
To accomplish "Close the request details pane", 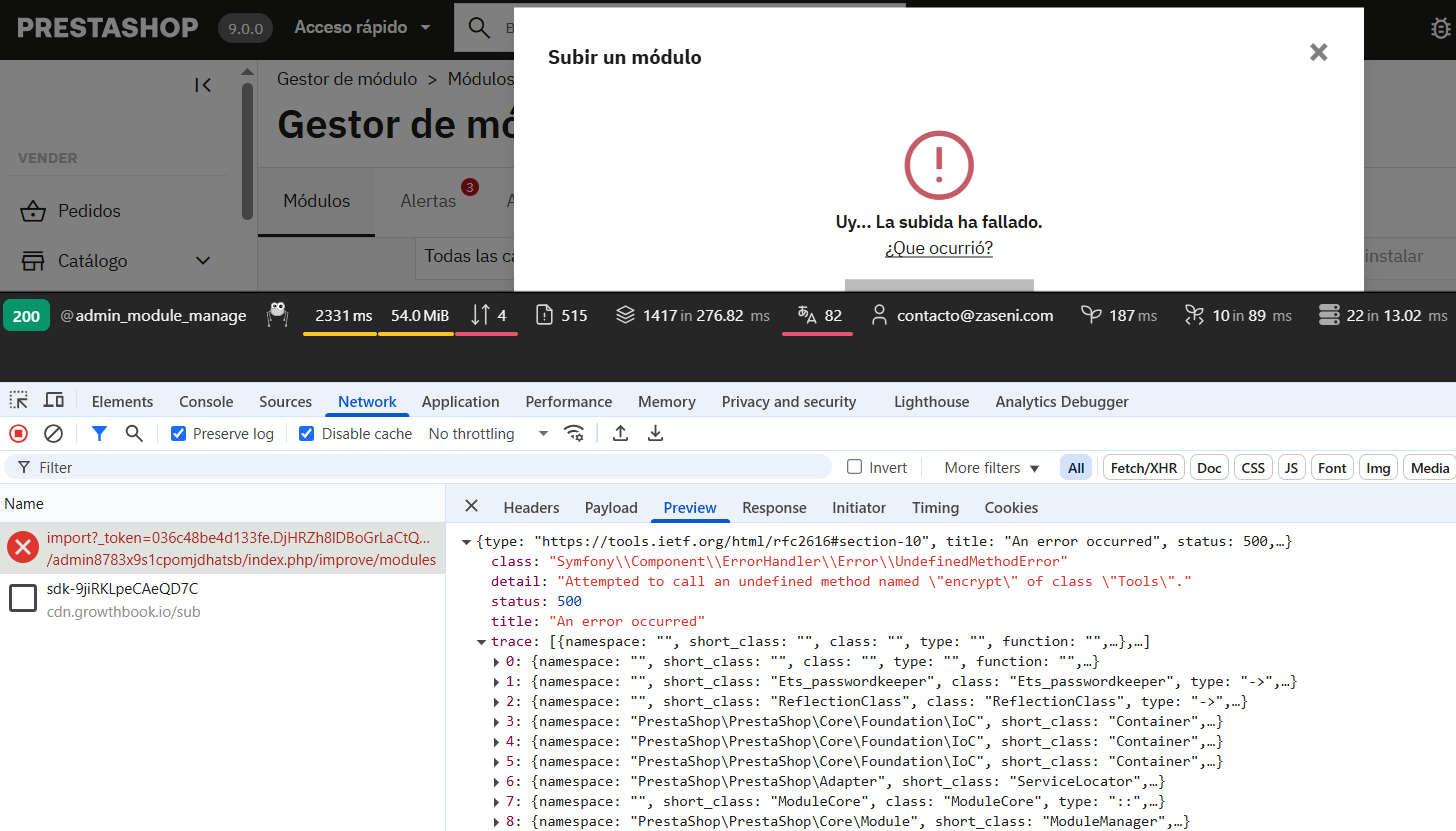I will click(x=472, y=506).
